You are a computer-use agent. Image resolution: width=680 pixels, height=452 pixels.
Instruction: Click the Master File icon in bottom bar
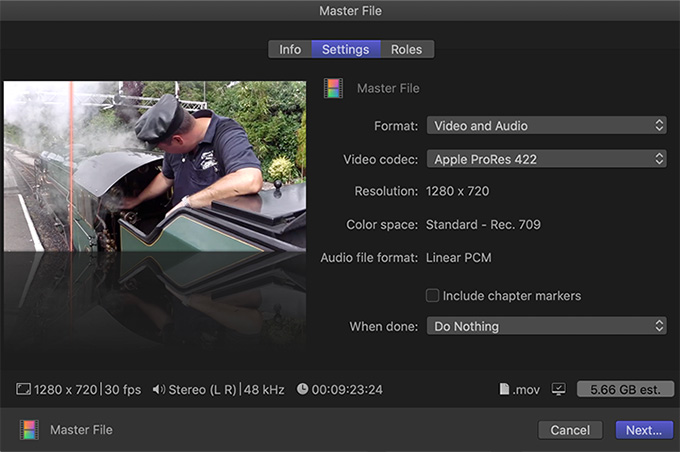coord(29,430)
